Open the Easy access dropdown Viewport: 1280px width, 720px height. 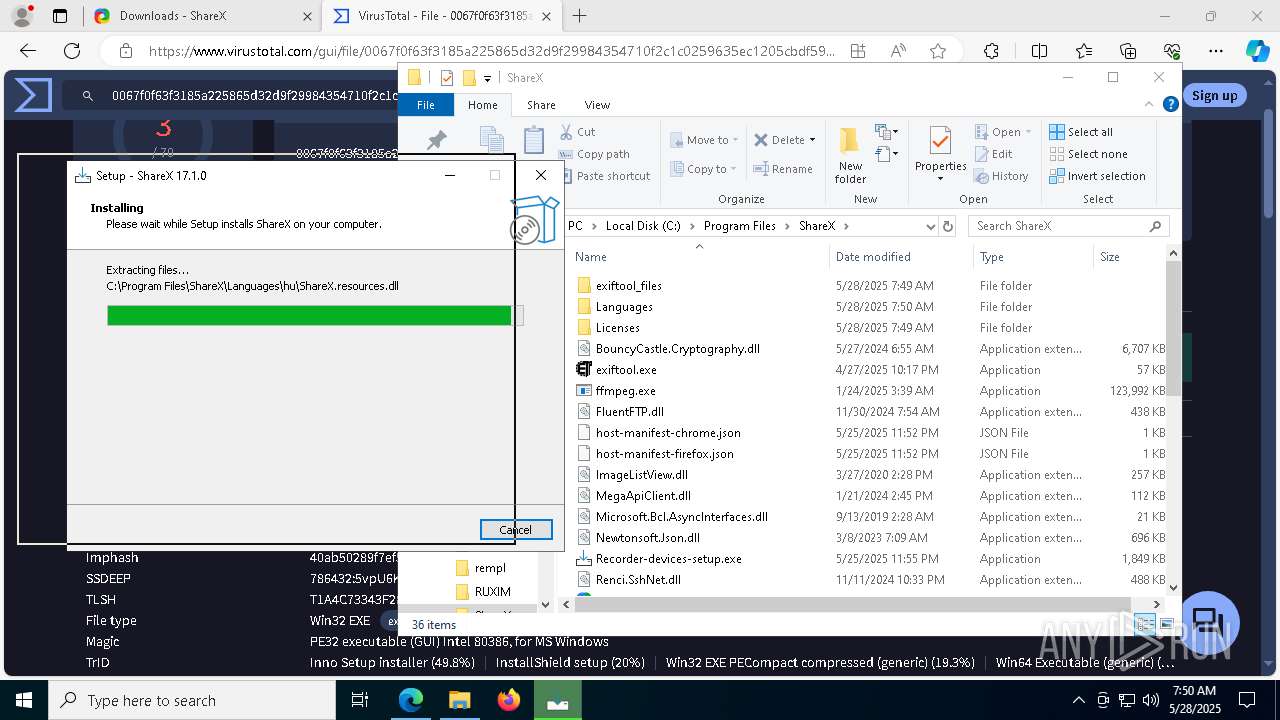point(885,154)
